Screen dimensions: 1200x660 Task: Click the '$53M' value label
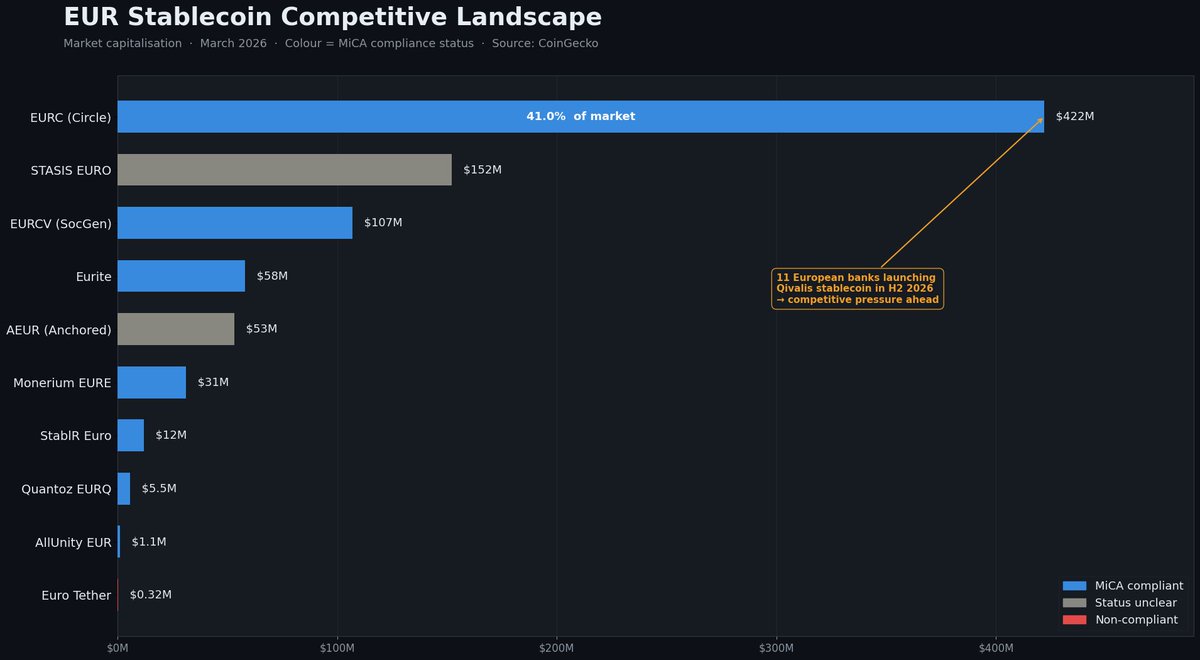click(x=262, y=329)
